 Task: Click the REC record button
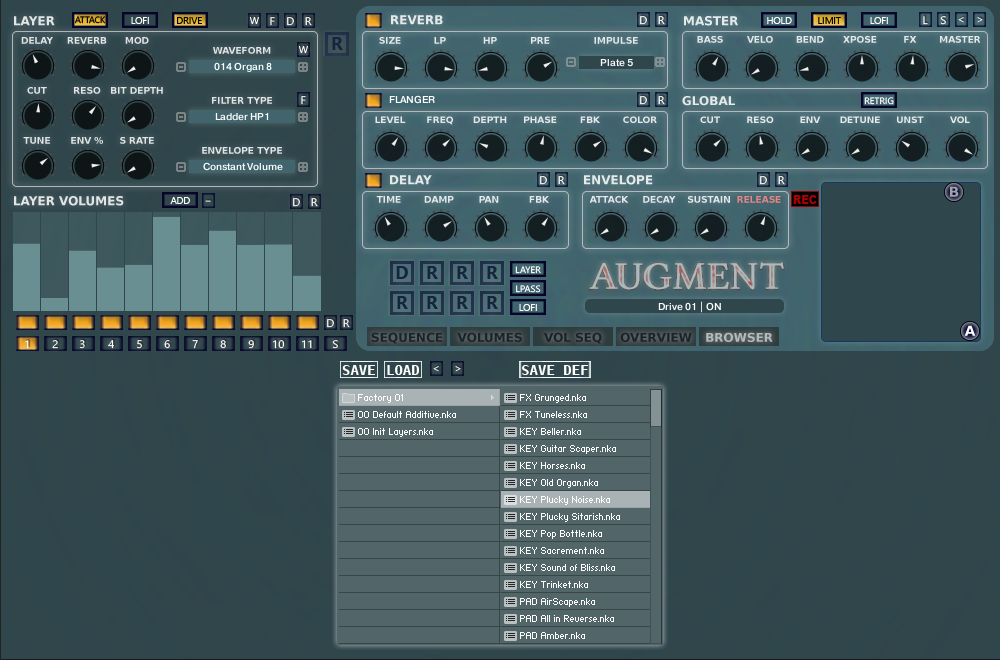tap(804, 200)
